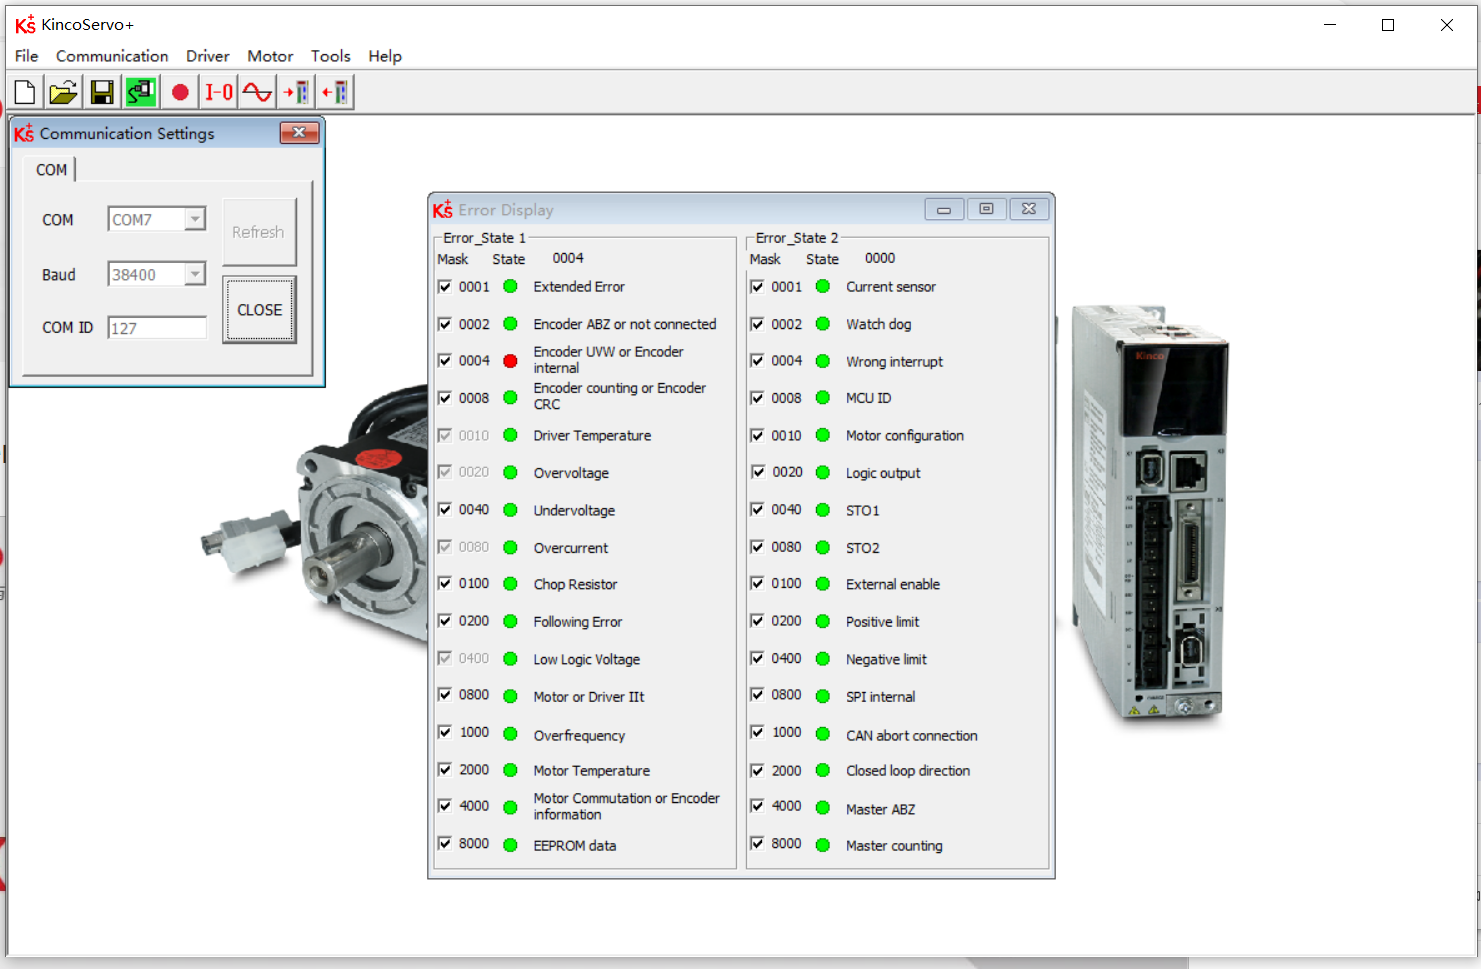Click the COM ID field showing 127

pos(157,328)
